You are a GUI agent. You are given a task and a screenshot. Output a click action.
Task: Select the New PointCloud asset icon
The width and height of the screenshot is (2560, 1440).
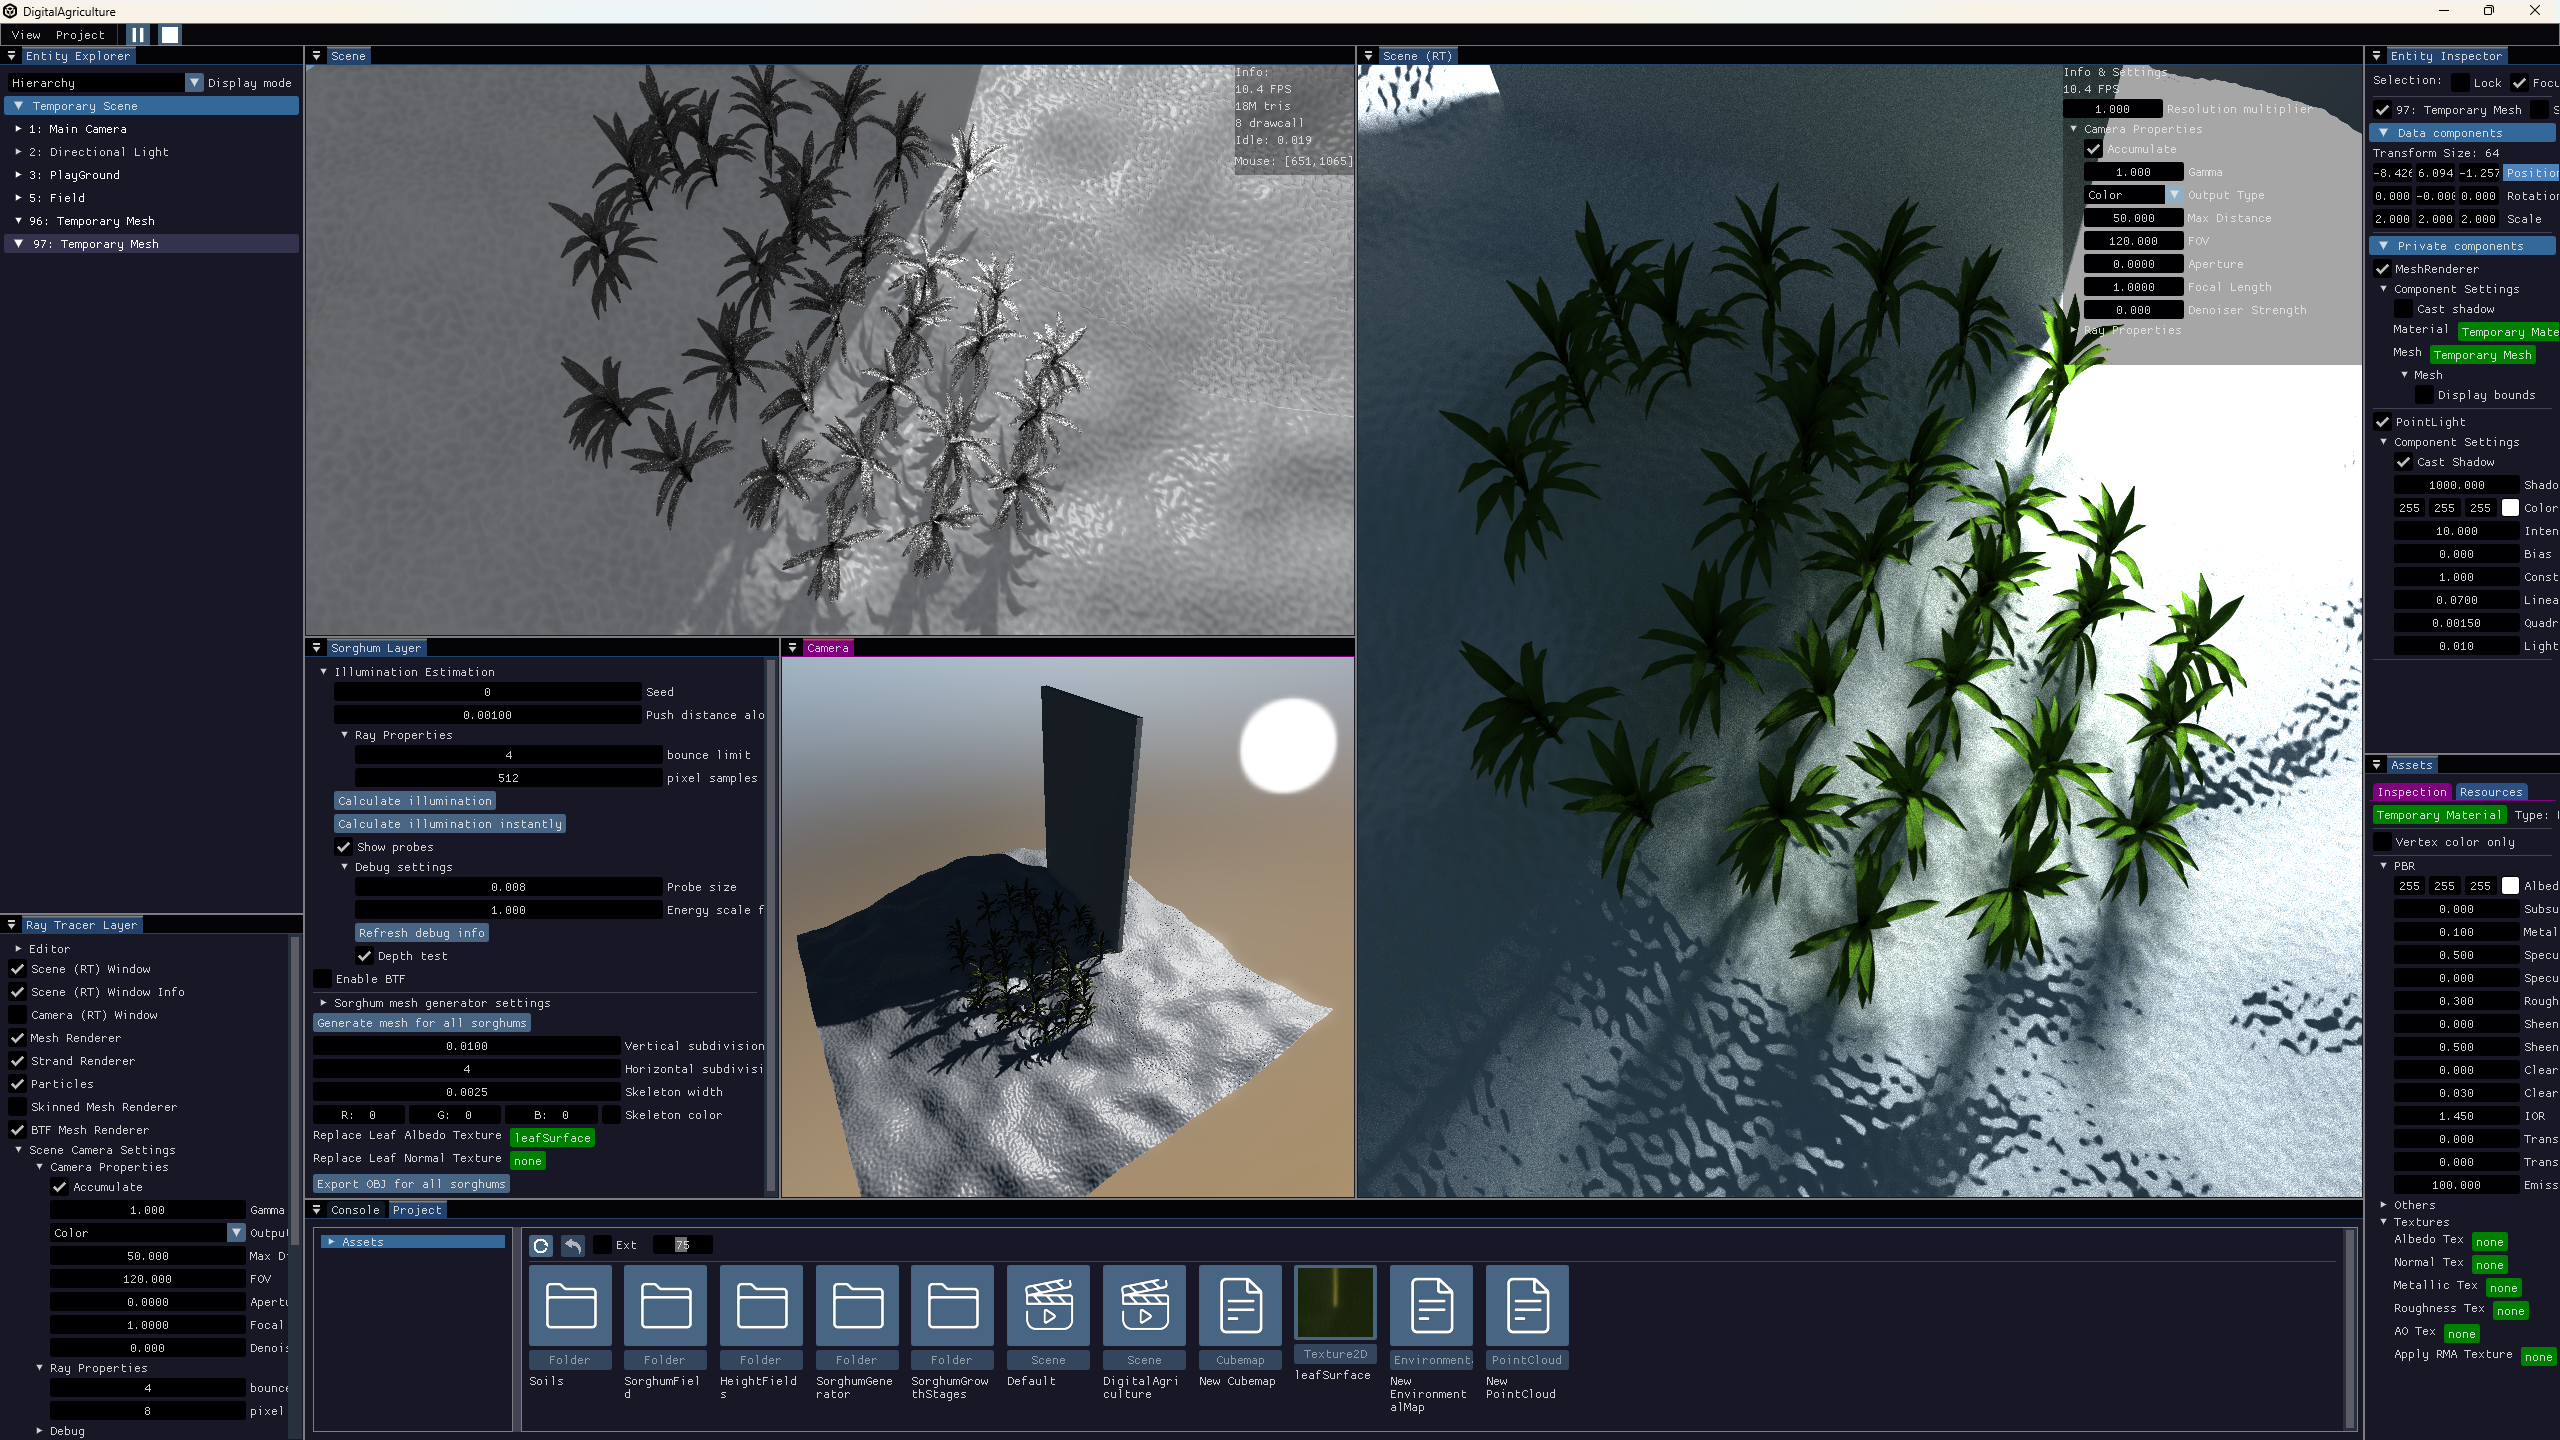point(1527,1305)
